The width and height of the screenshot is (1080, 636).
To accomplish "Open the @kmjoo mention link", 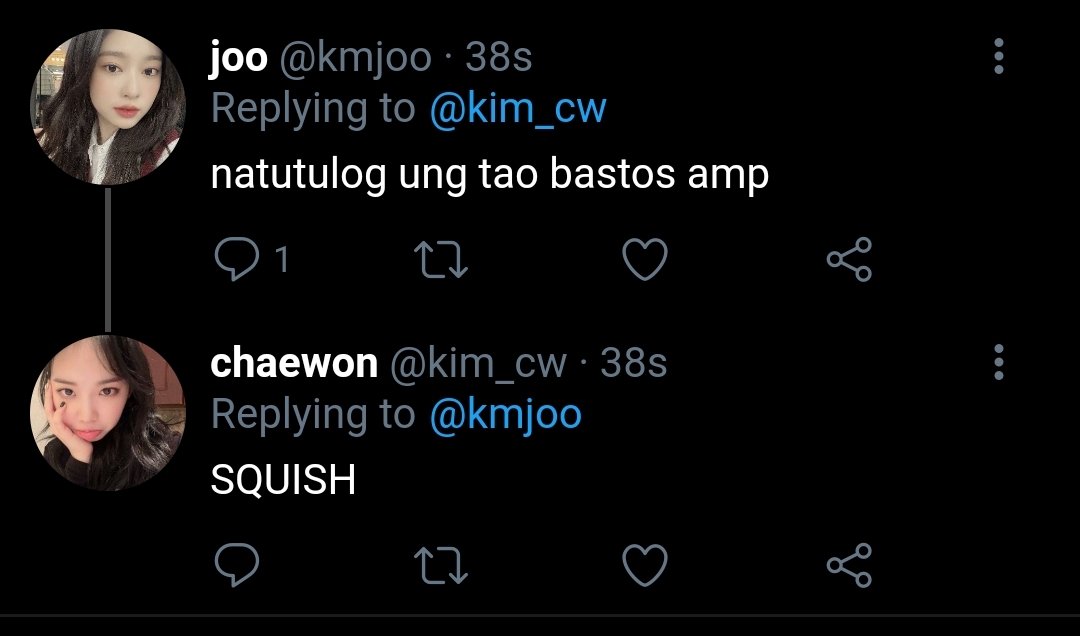I will 506,415.
